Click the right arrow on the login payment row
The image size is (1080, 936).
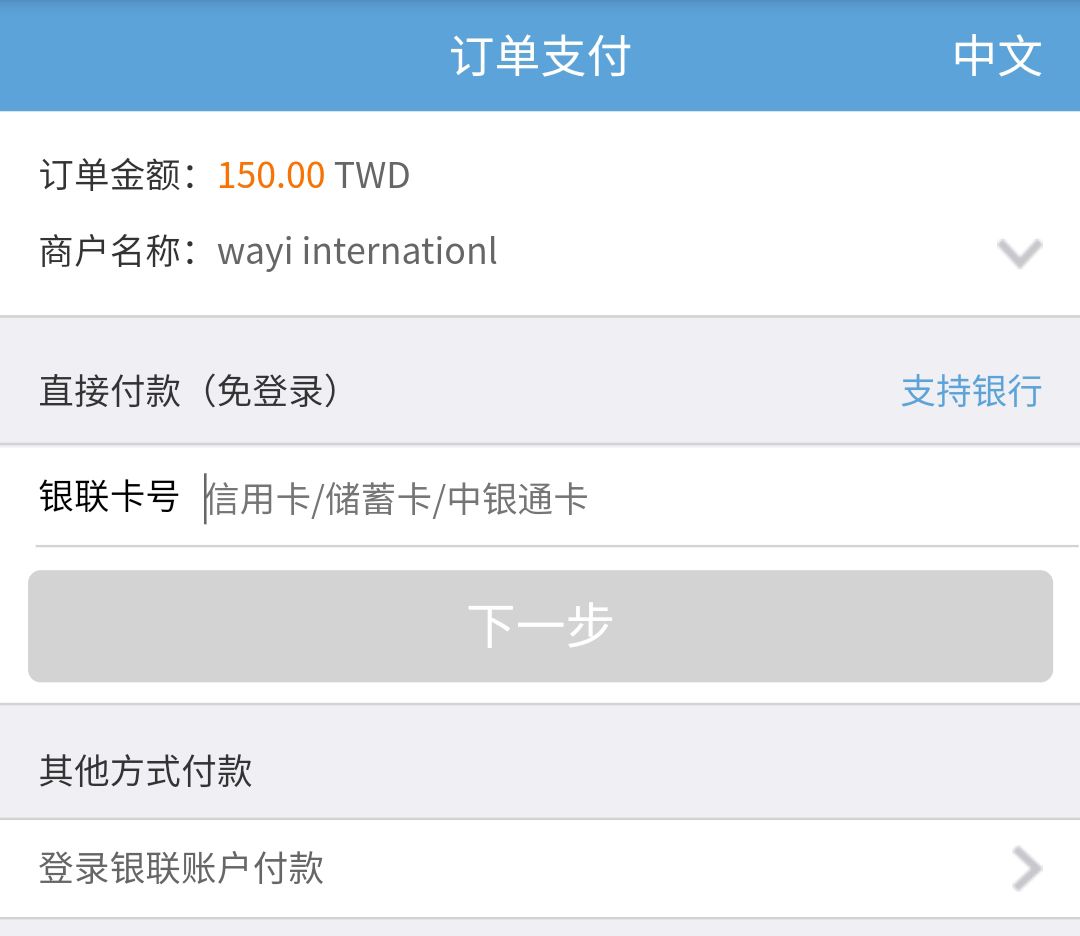coord(1025,868)
